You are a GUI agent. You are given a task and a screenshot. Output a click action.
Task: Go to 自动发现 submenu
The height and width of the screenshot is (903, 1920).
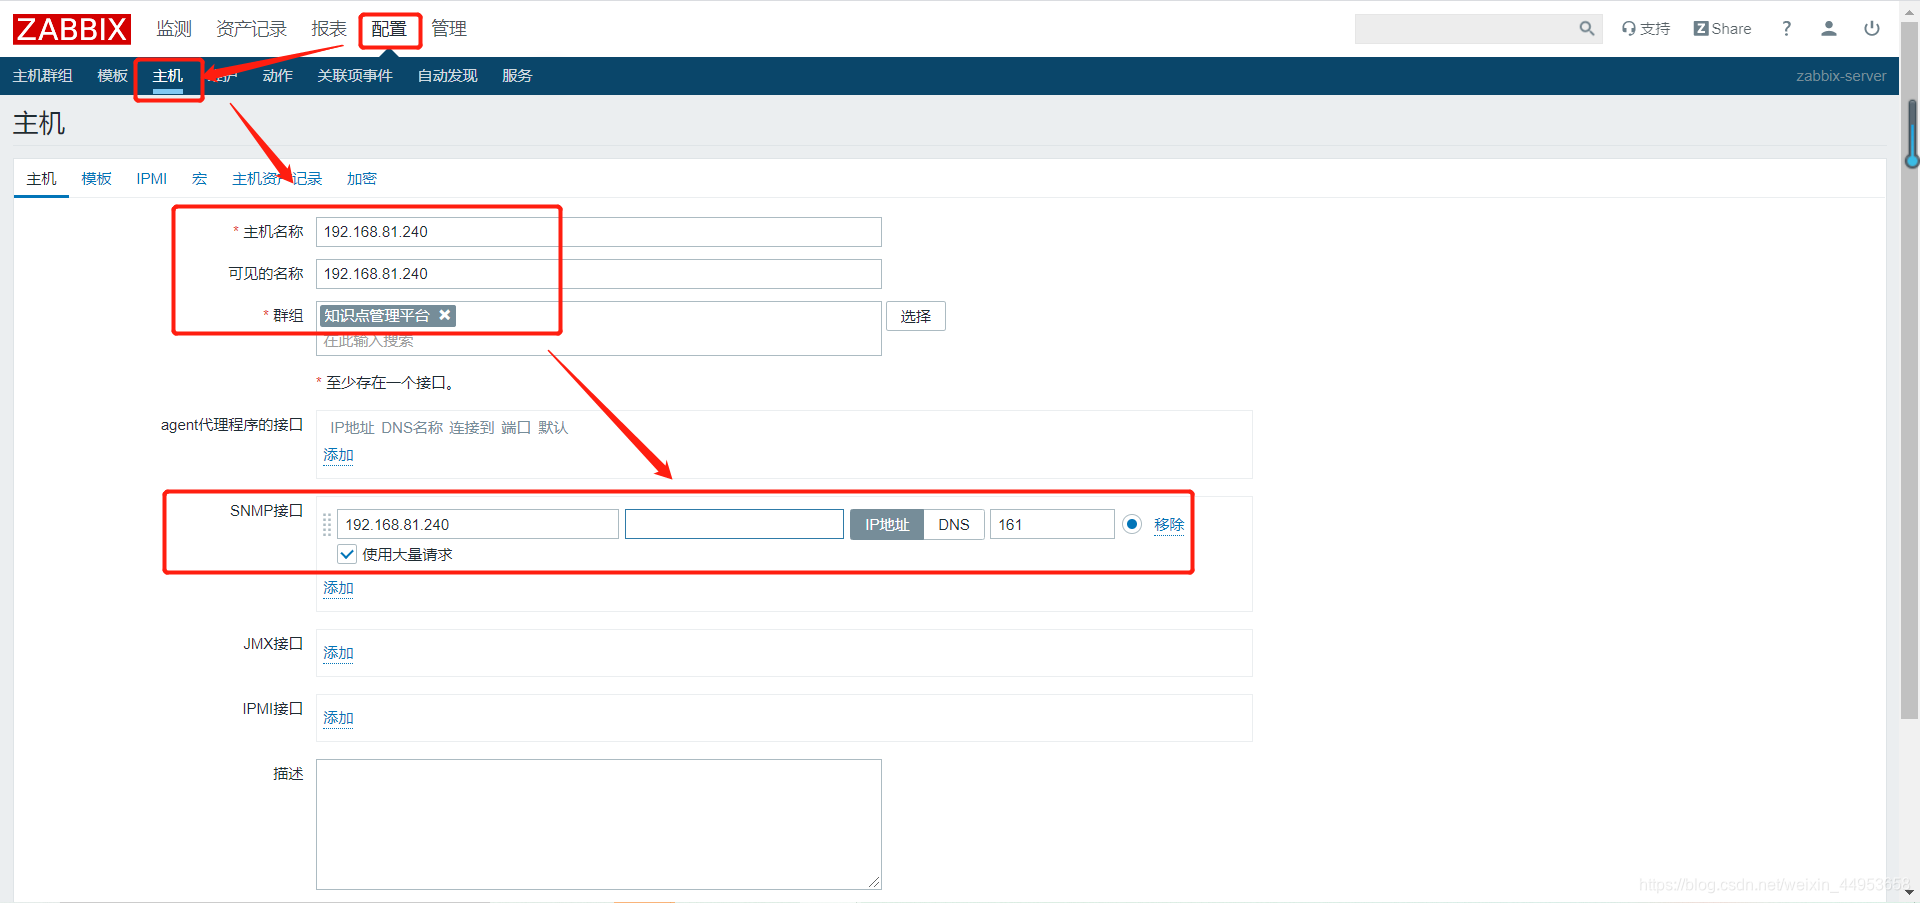tap(447, 76)
